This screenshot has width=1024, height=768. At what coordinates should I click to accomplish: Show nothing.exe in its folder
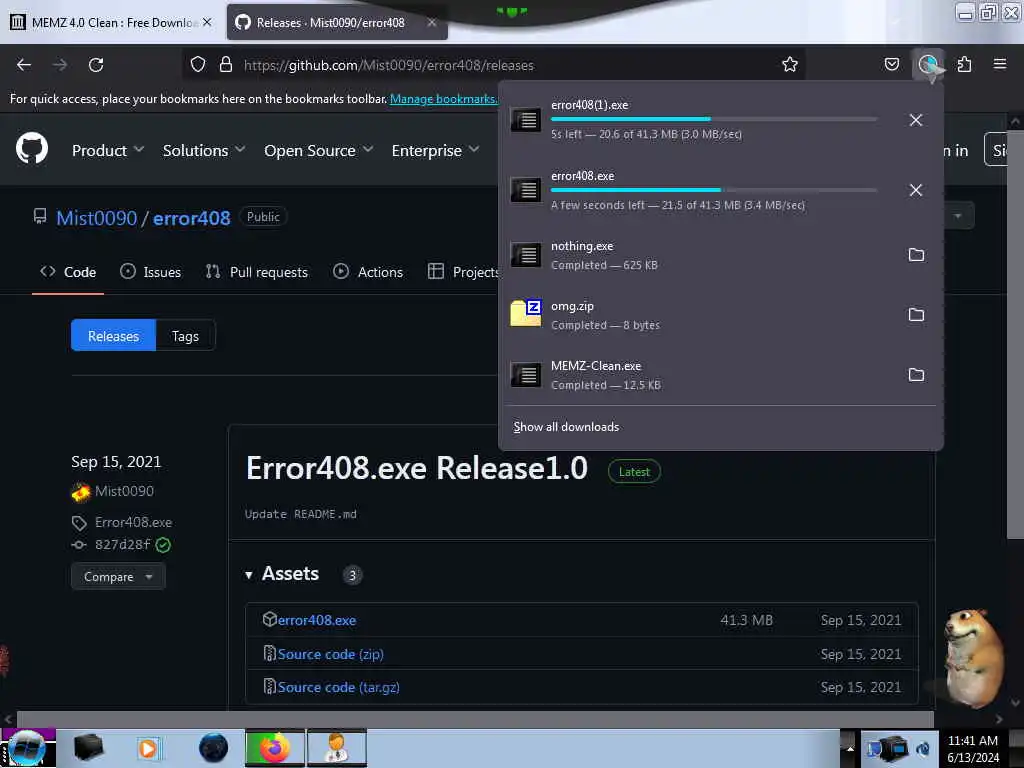pos(916,255)
